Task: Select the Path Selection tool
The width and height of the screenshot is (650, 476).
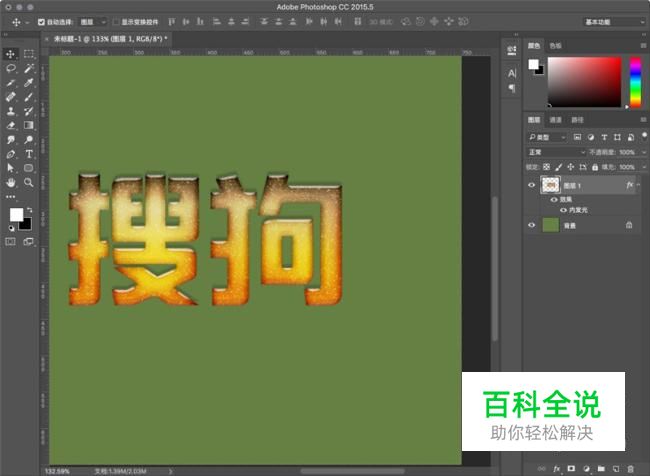Action: coord(10,168)
